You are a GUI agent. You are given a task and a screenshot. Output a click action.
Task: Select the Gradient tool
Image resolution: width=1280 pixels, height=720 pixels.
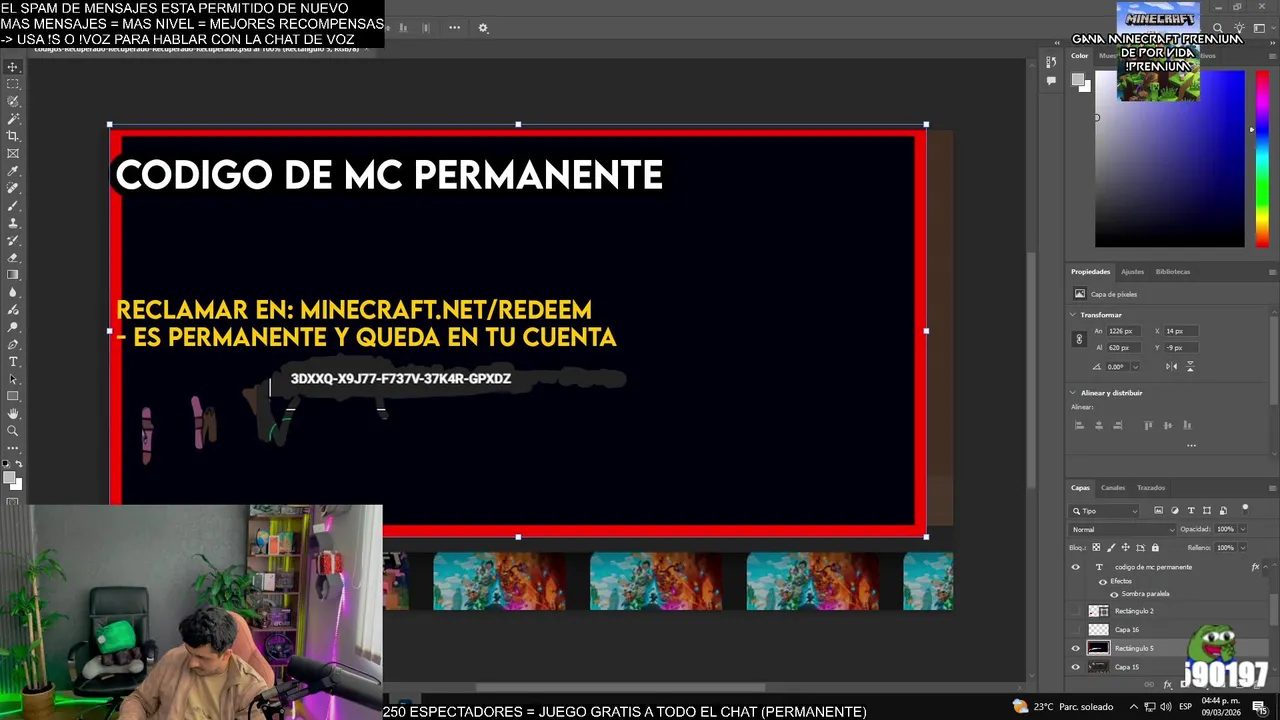[x=13, y=275]
